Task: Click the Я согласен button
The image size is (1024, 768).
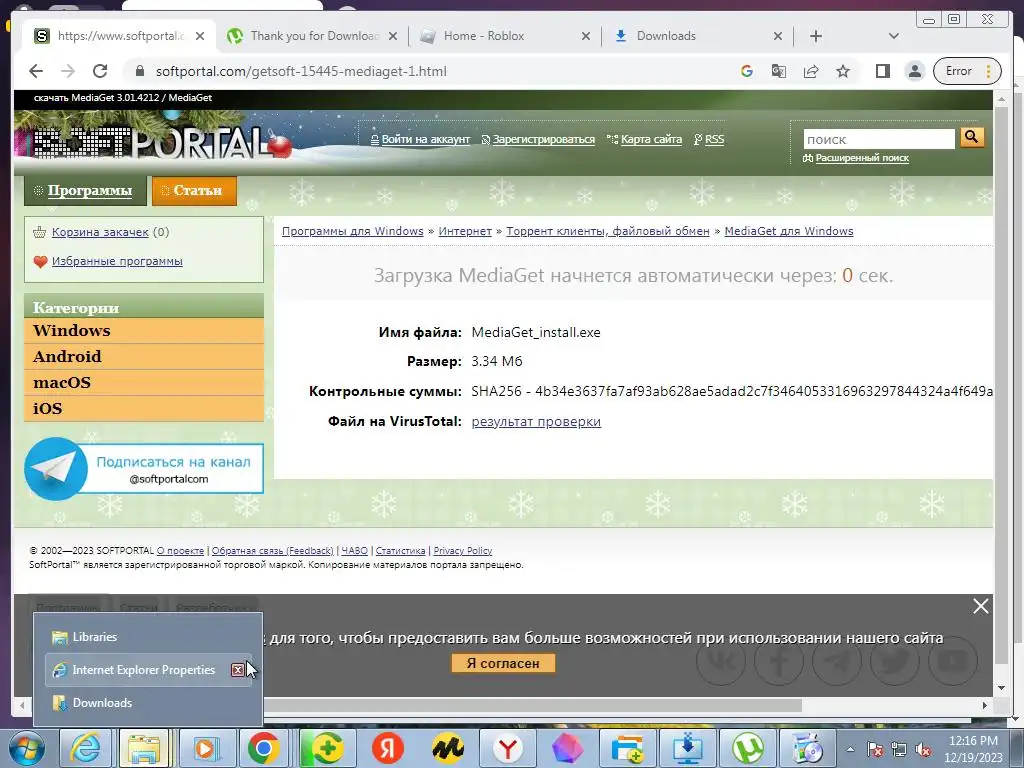Action: tap(503, 664)
